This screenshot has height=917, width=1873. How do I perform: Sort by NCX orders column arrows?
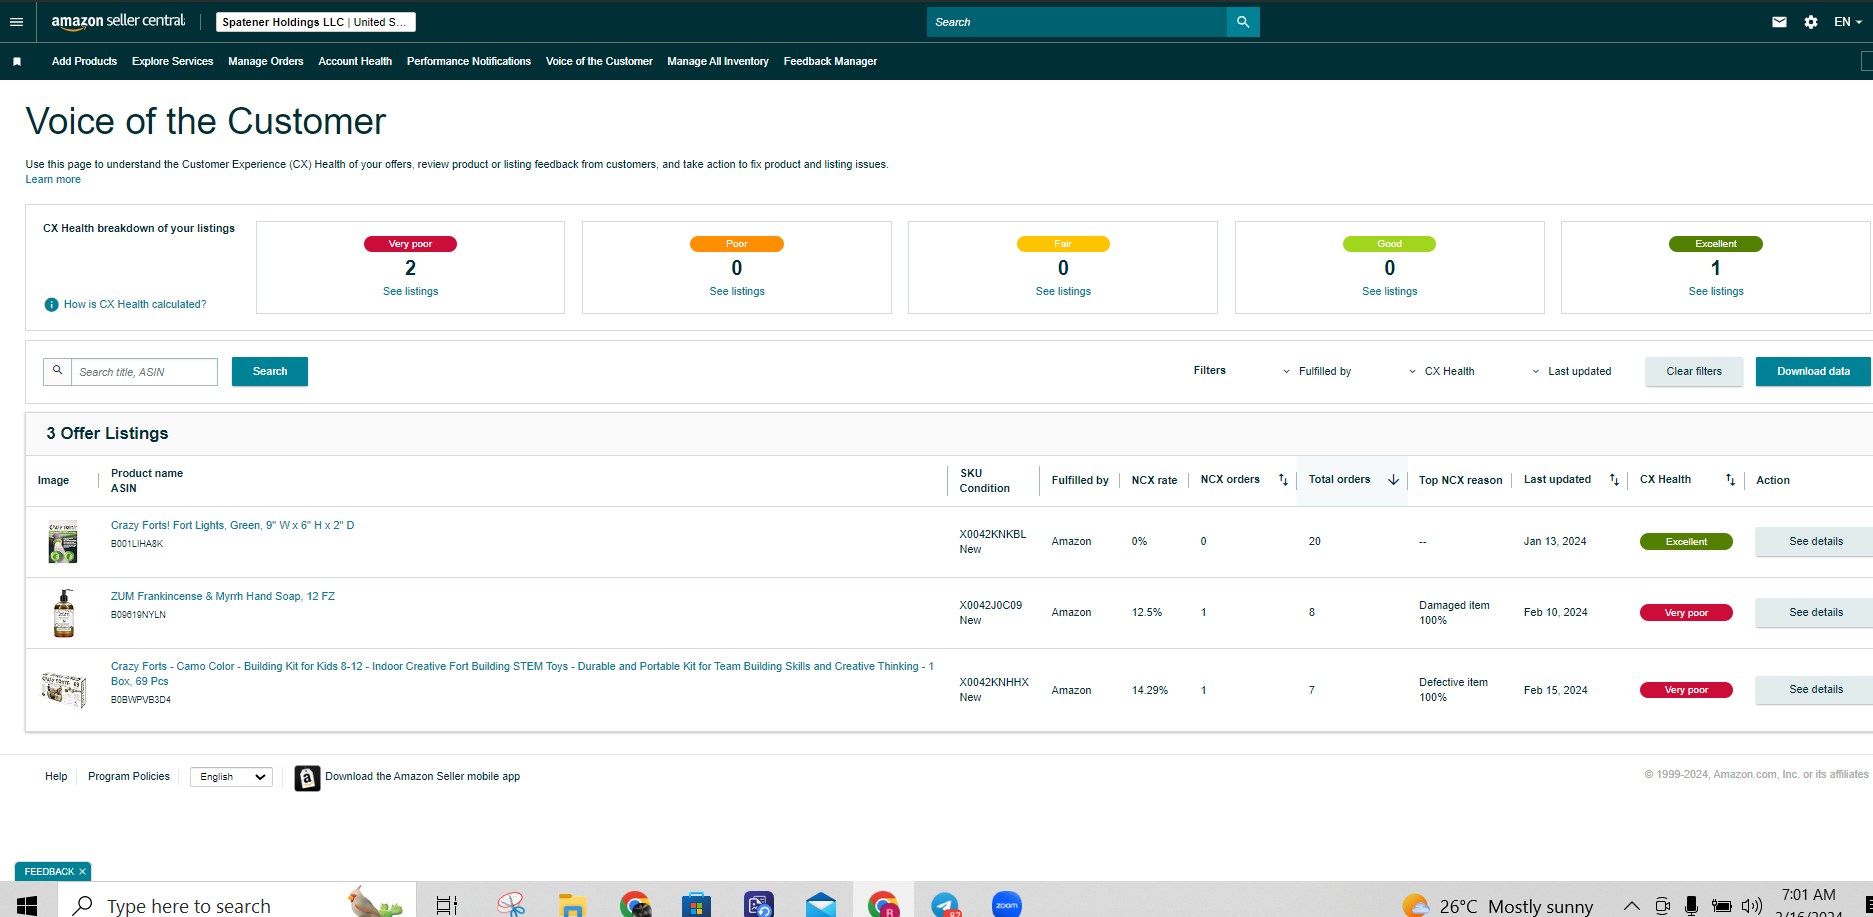click(x=1283, y=480)
